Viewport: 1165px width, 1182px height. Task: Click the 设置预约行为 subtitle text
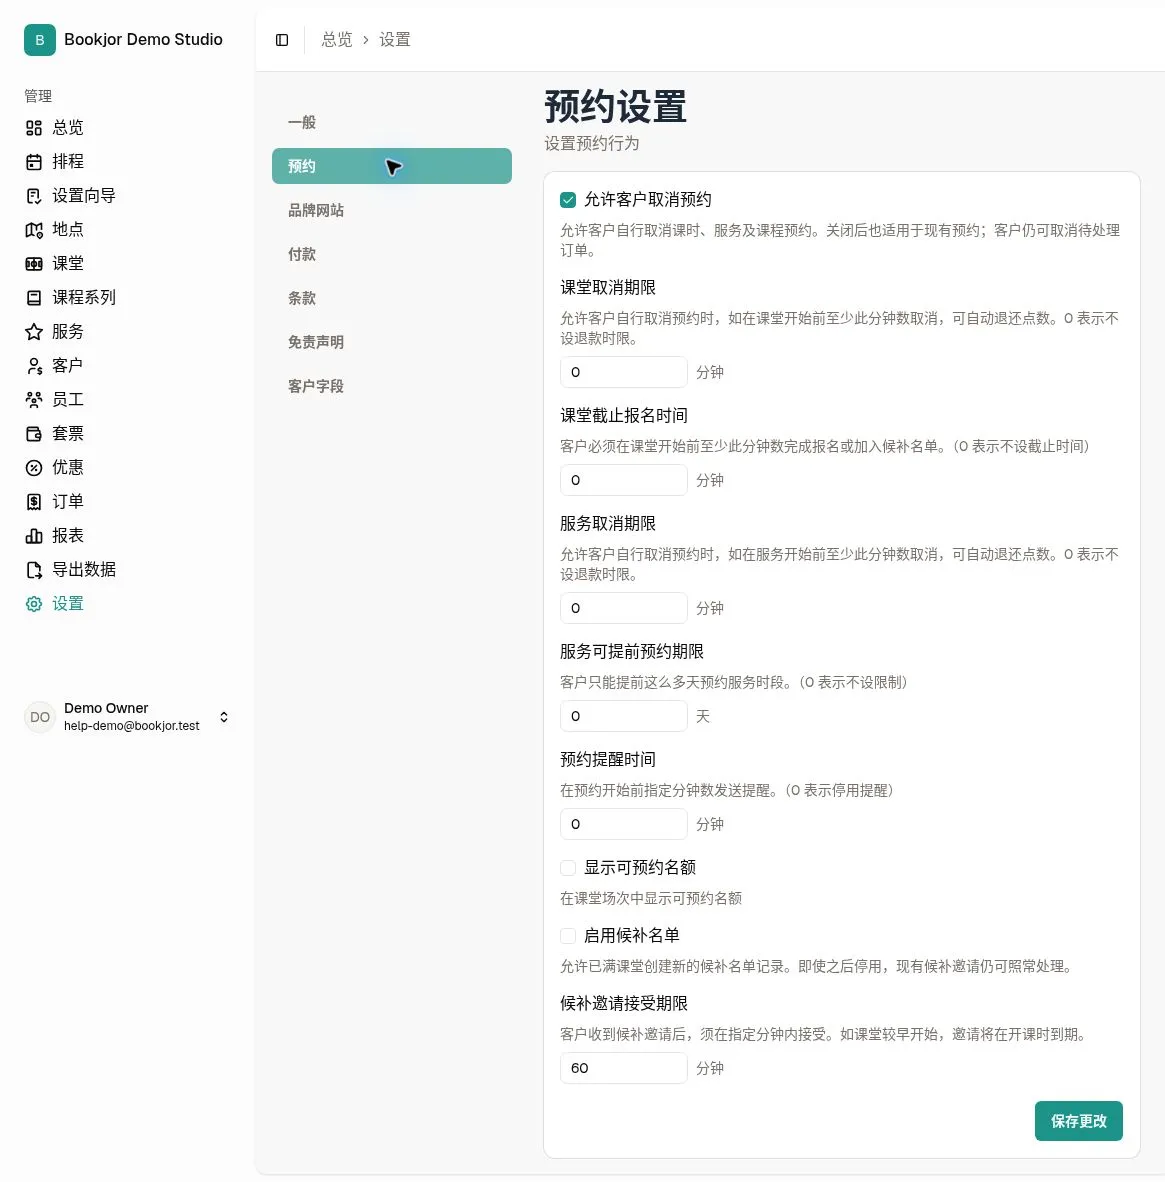592,143
